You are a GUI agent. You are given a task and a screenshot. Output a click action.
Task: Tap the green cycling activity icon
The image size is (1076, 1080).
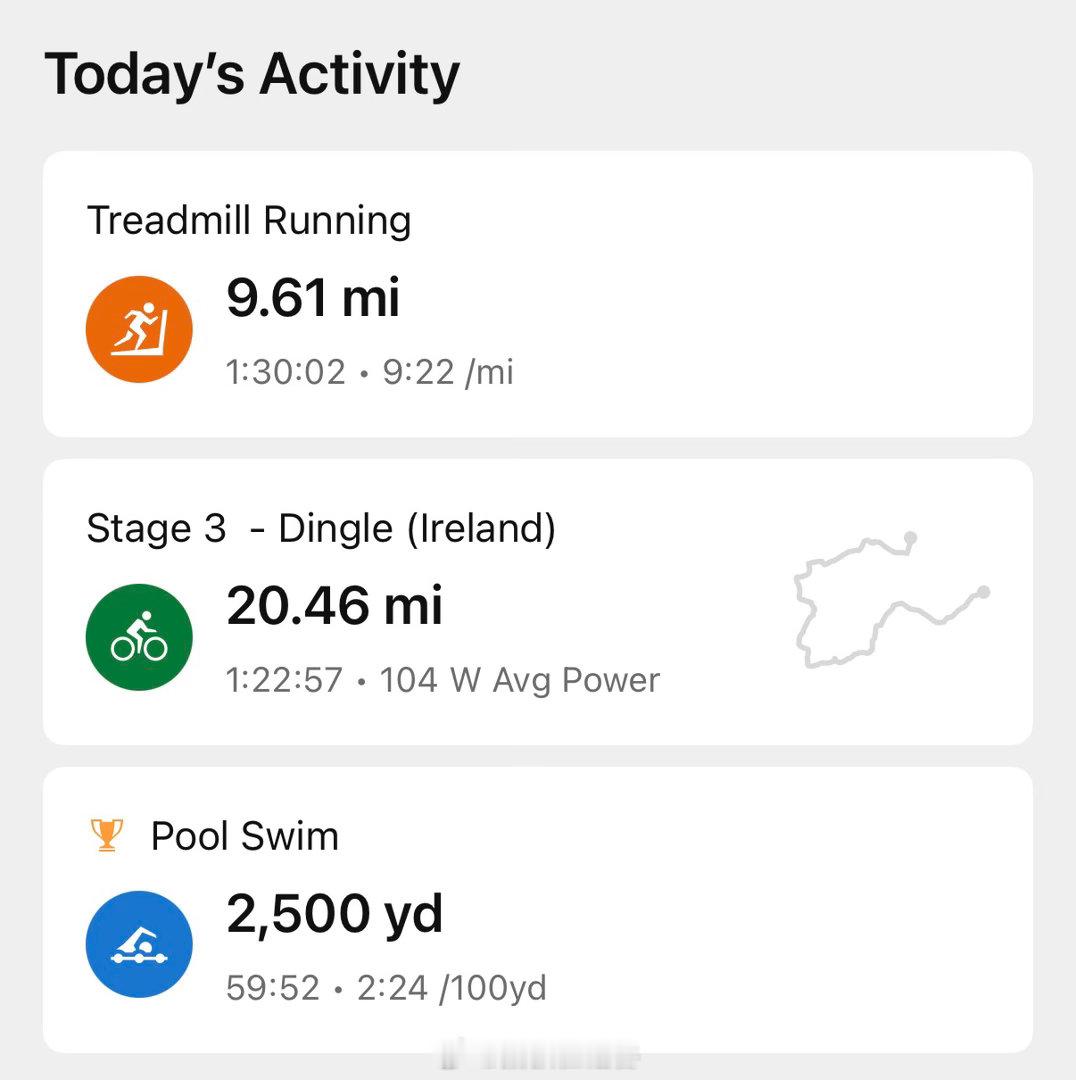click(139, 637)
